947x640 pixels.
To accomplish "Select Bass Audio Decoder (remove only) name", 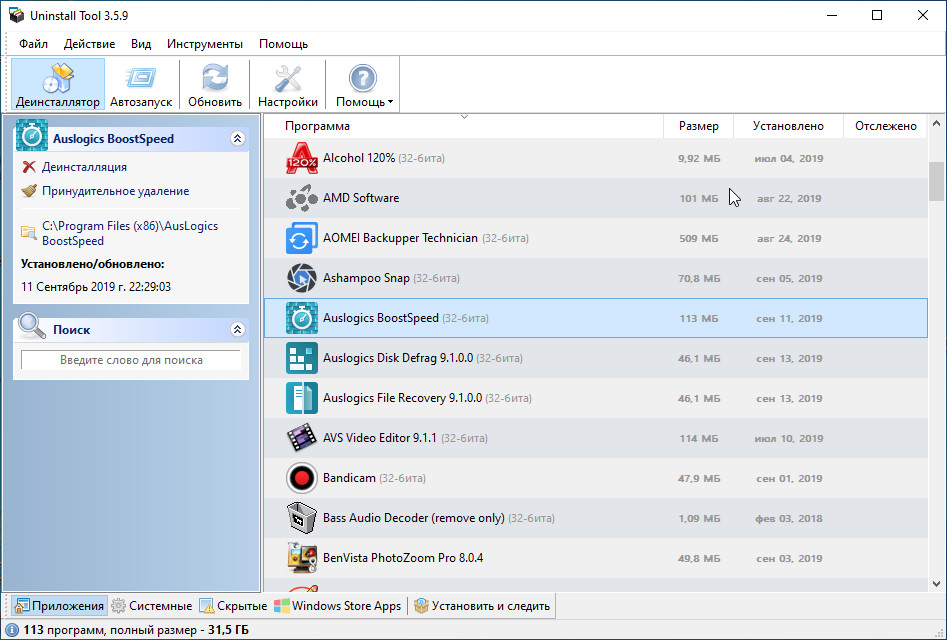I will point(414,518).
